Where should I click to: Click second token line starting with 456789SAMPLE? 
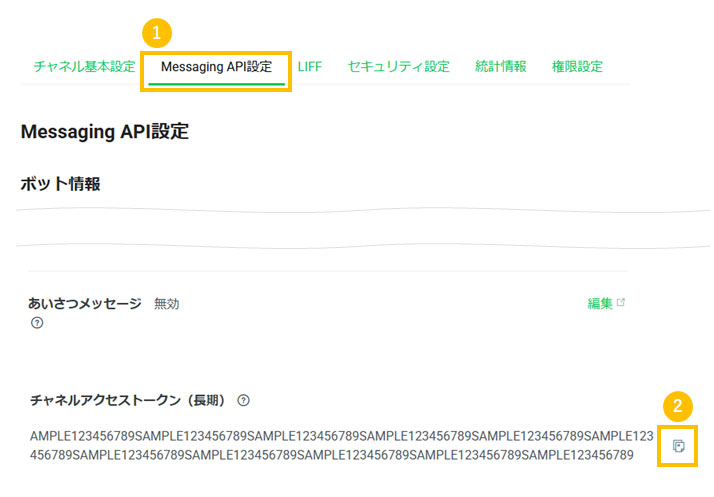(x=331, y=456)
